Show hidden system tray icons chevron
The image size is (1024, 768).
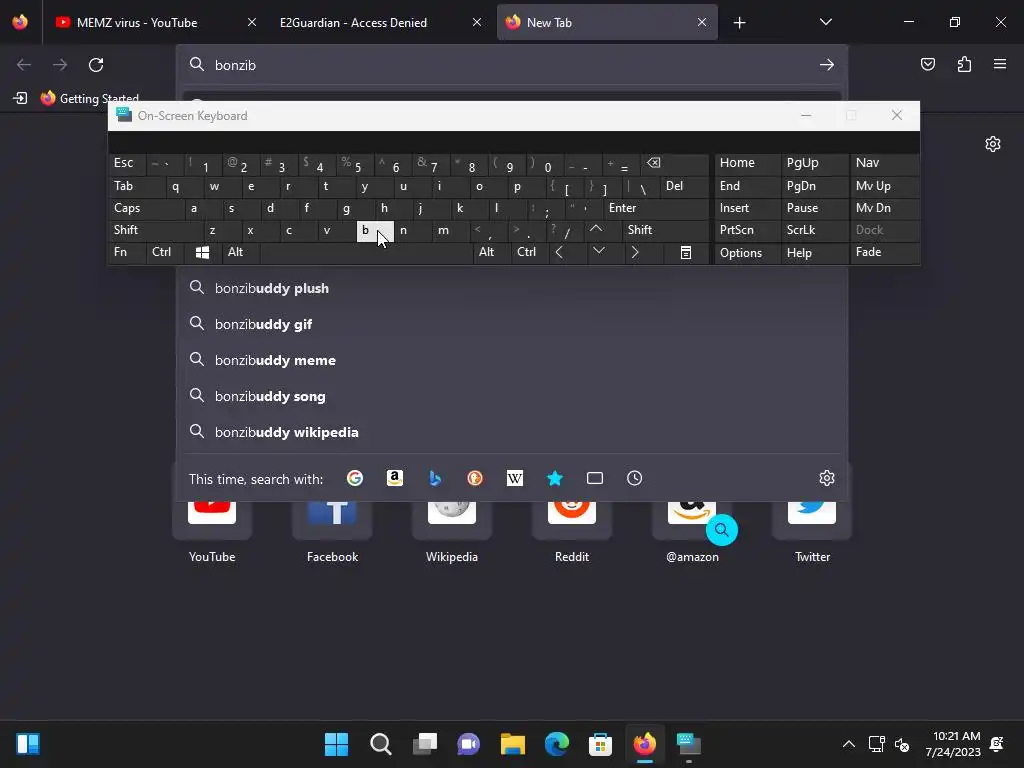pyautogui.click(x=848, y=744)
